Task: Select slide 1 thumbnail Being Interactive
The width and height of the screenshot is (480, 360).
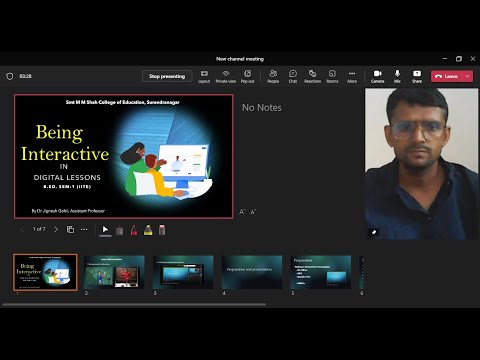Action: (x=45, y=272)
